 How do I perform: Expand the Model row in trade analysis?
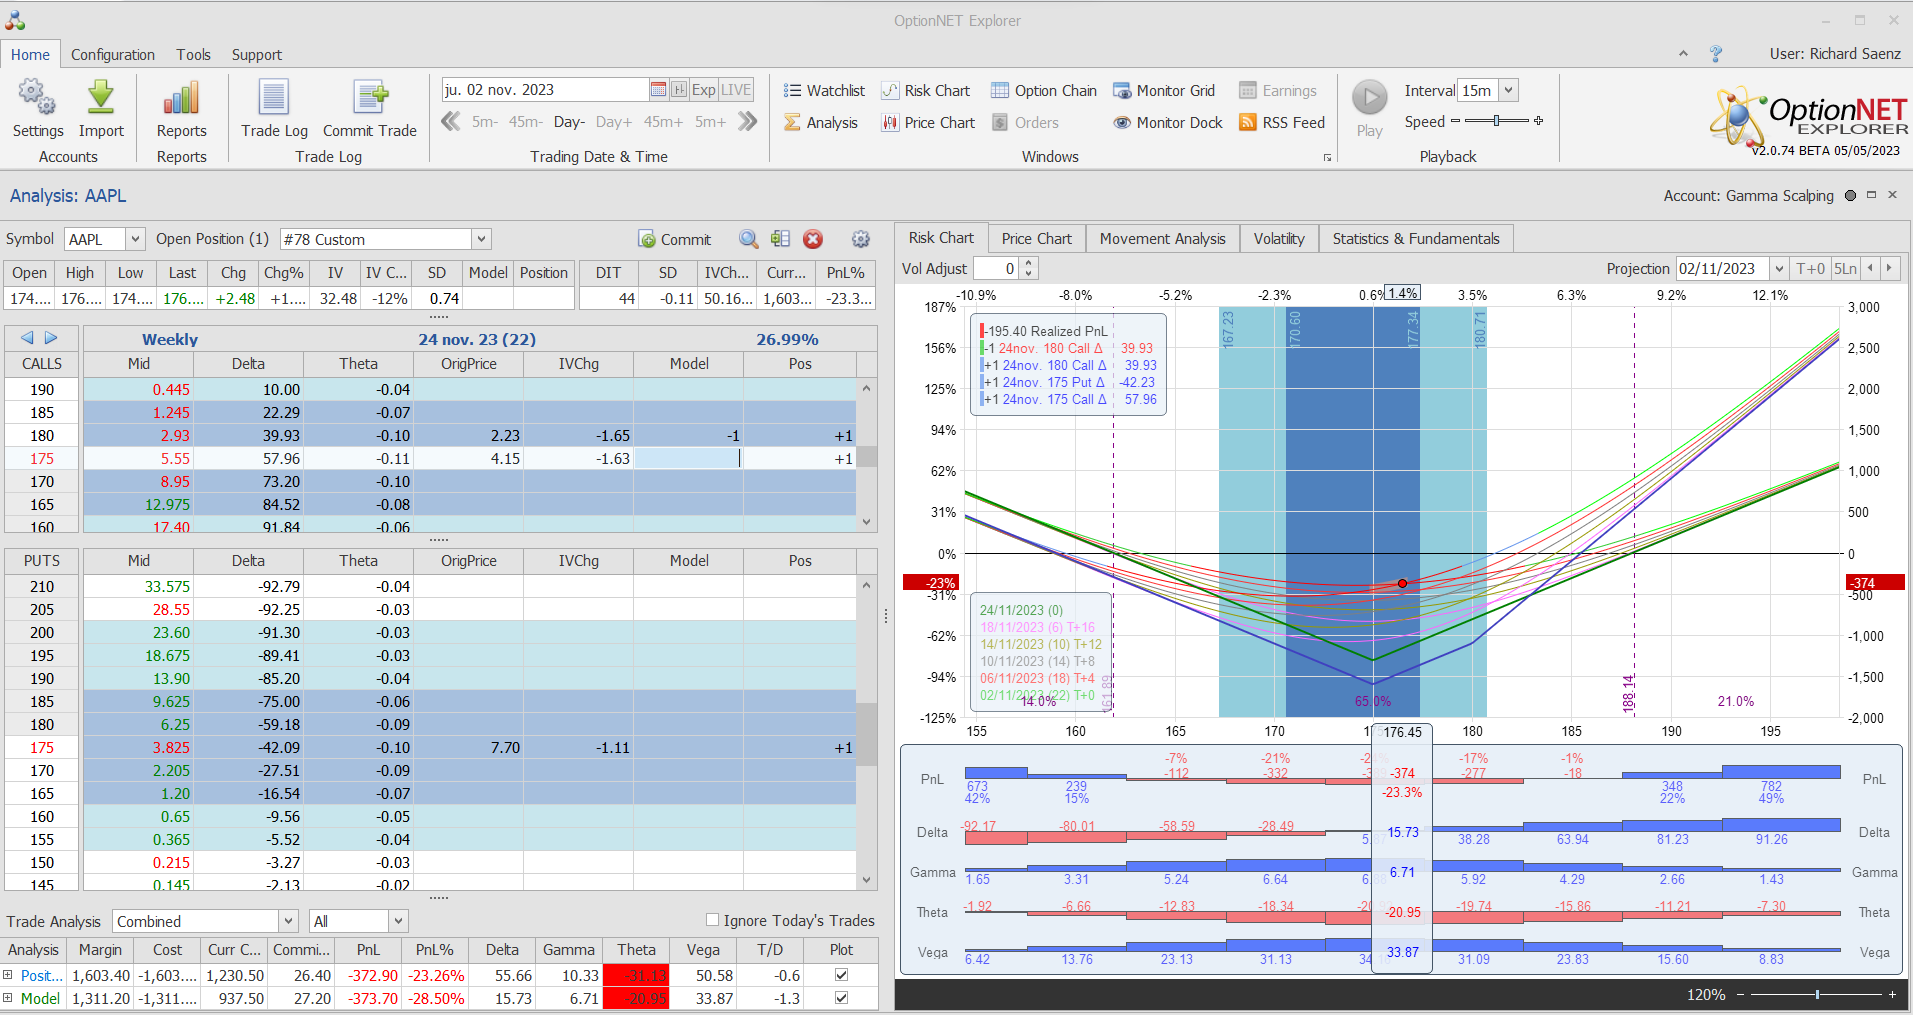point(8,998)
